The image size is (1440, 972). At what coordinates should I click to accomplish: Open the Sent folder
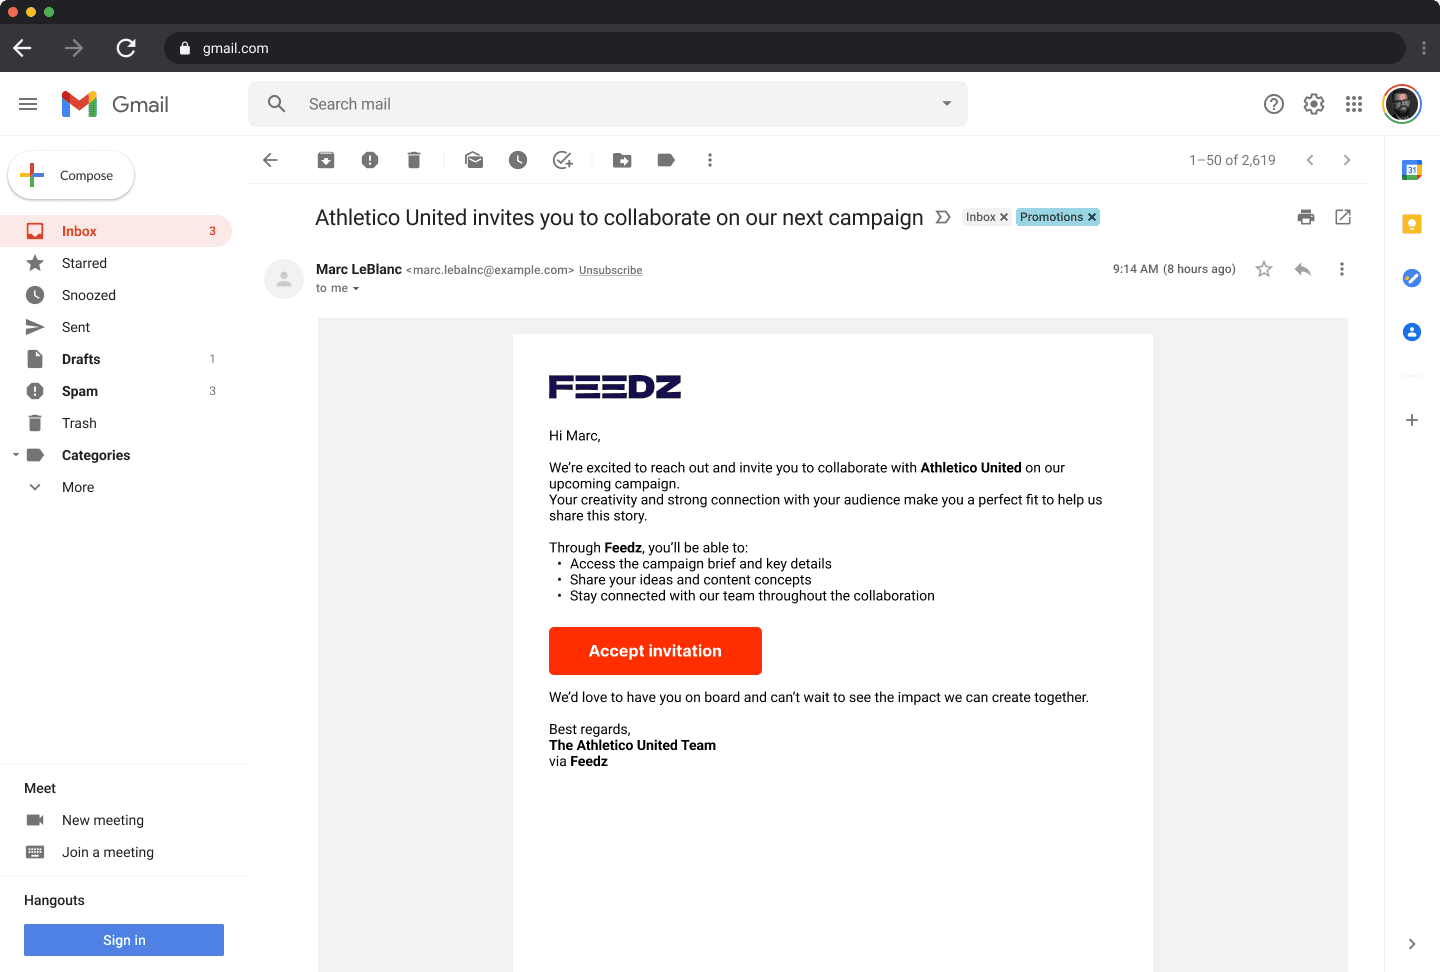pyautogui.click(x=76, y=327)
